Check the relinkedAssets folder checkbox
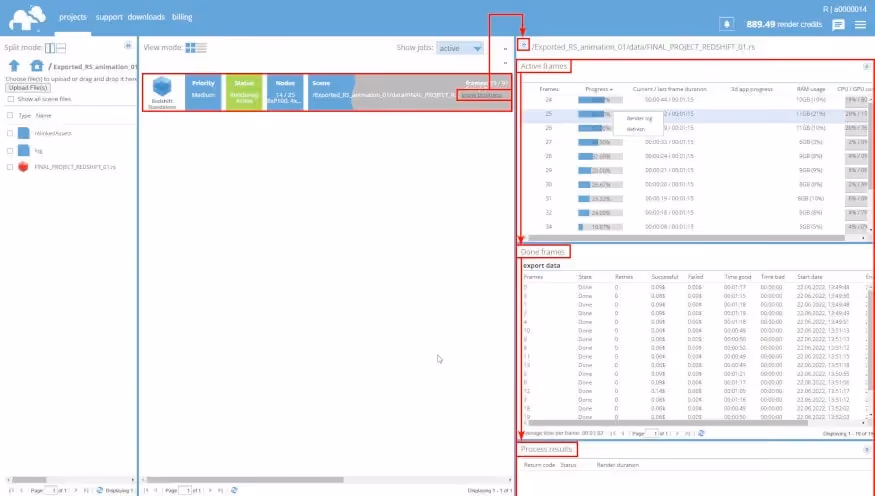The width and height of the screenshot is (875, 496). click(x=10, y=133)
